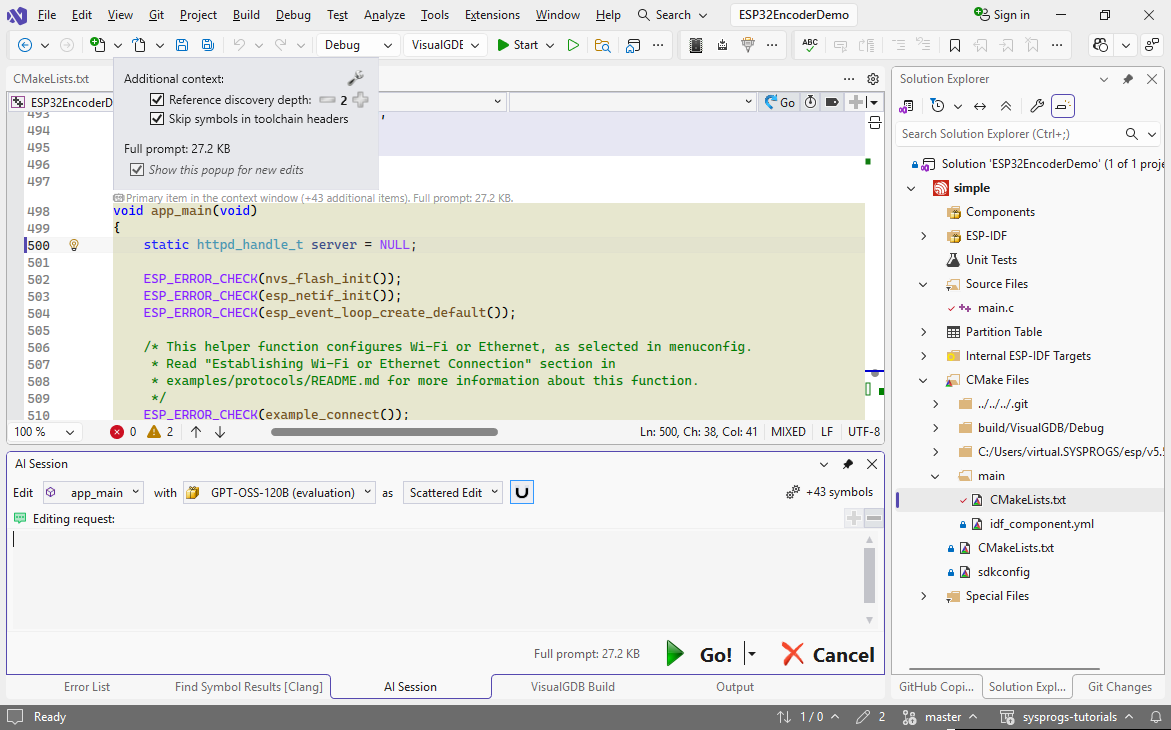Click Start Without Debugging green outline arrow
This screenshot has height=730, width=1171.
point(573,45)
